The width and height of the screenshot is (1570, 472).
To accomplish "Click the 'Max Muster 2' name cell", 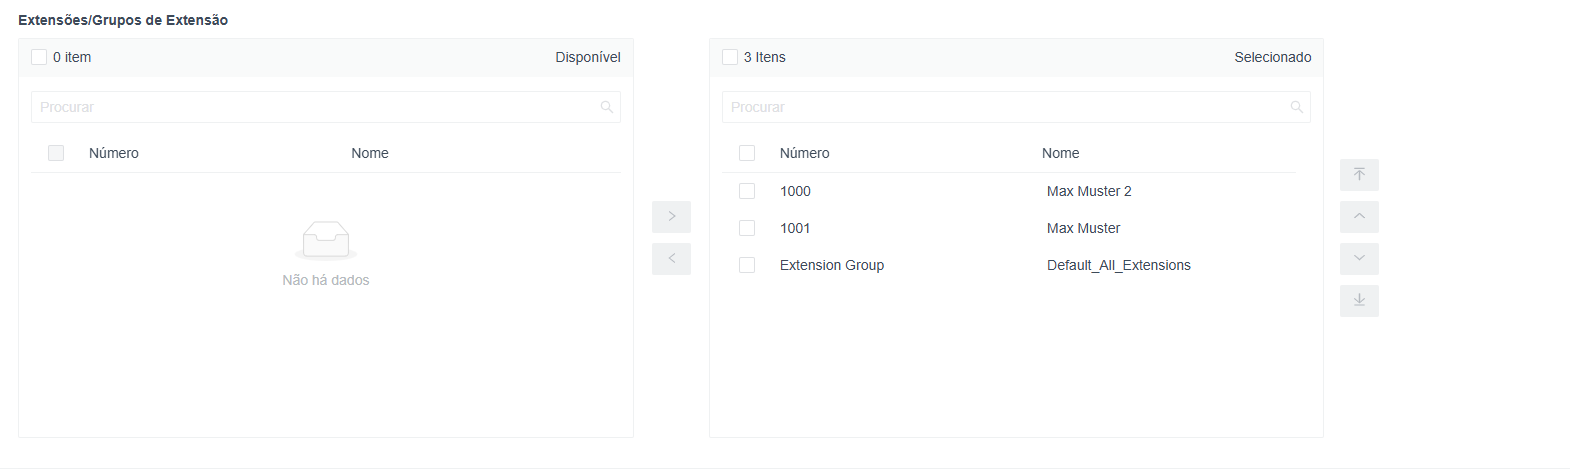I will tap(1089, 191).
